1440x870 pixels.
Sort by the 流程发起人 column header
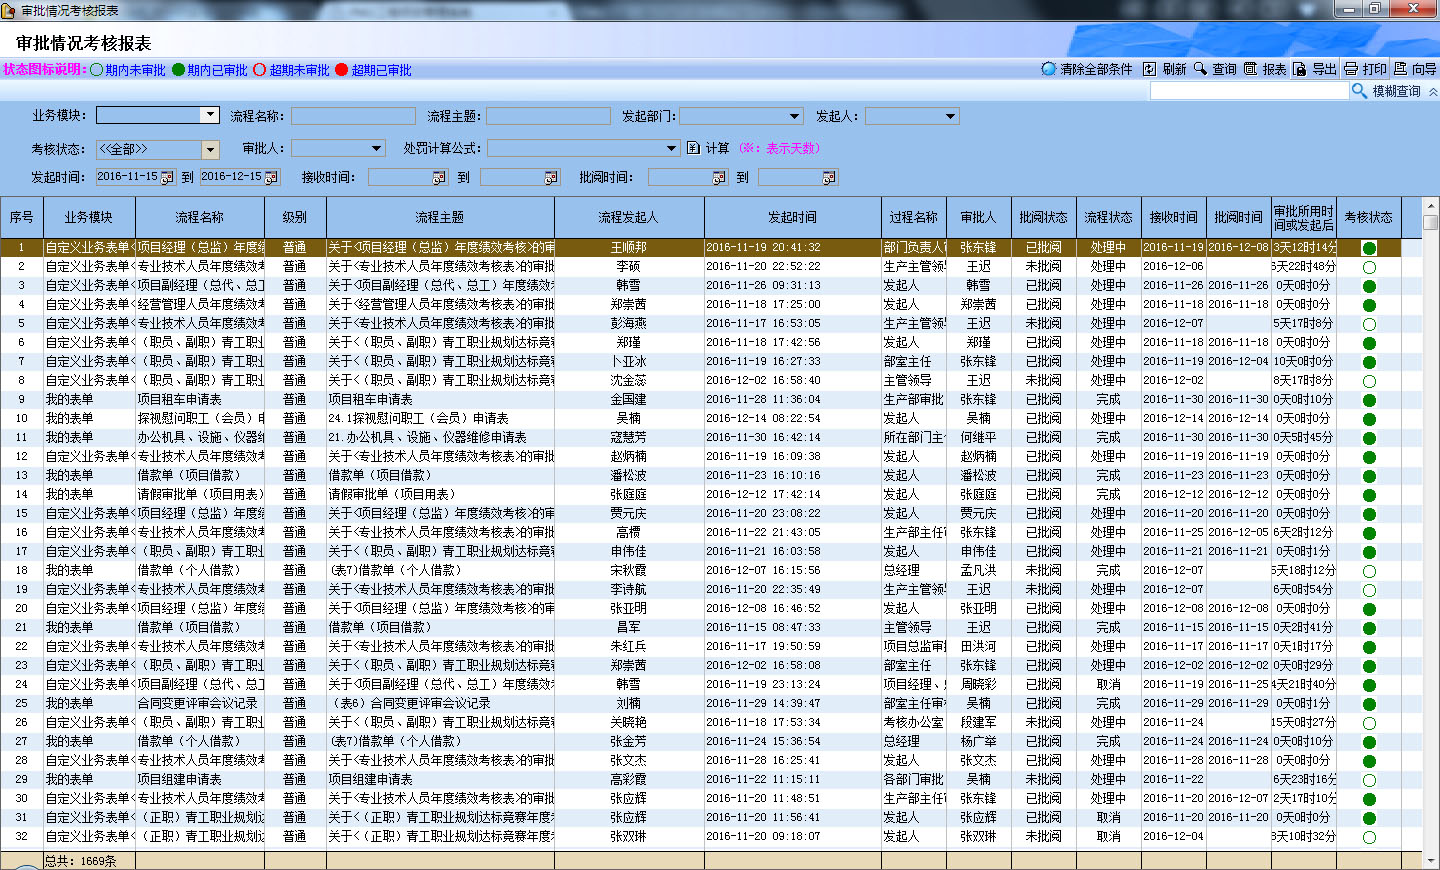pyautogui.click(x=628, y=217)
